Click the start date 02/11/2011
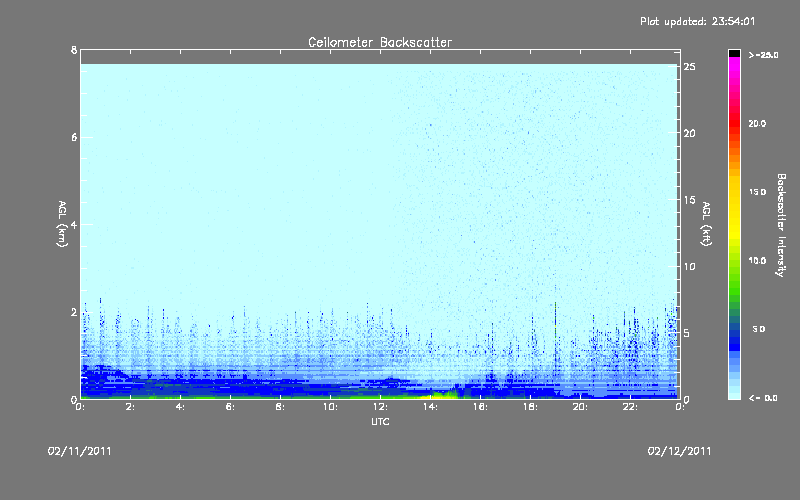 [80, 451]
